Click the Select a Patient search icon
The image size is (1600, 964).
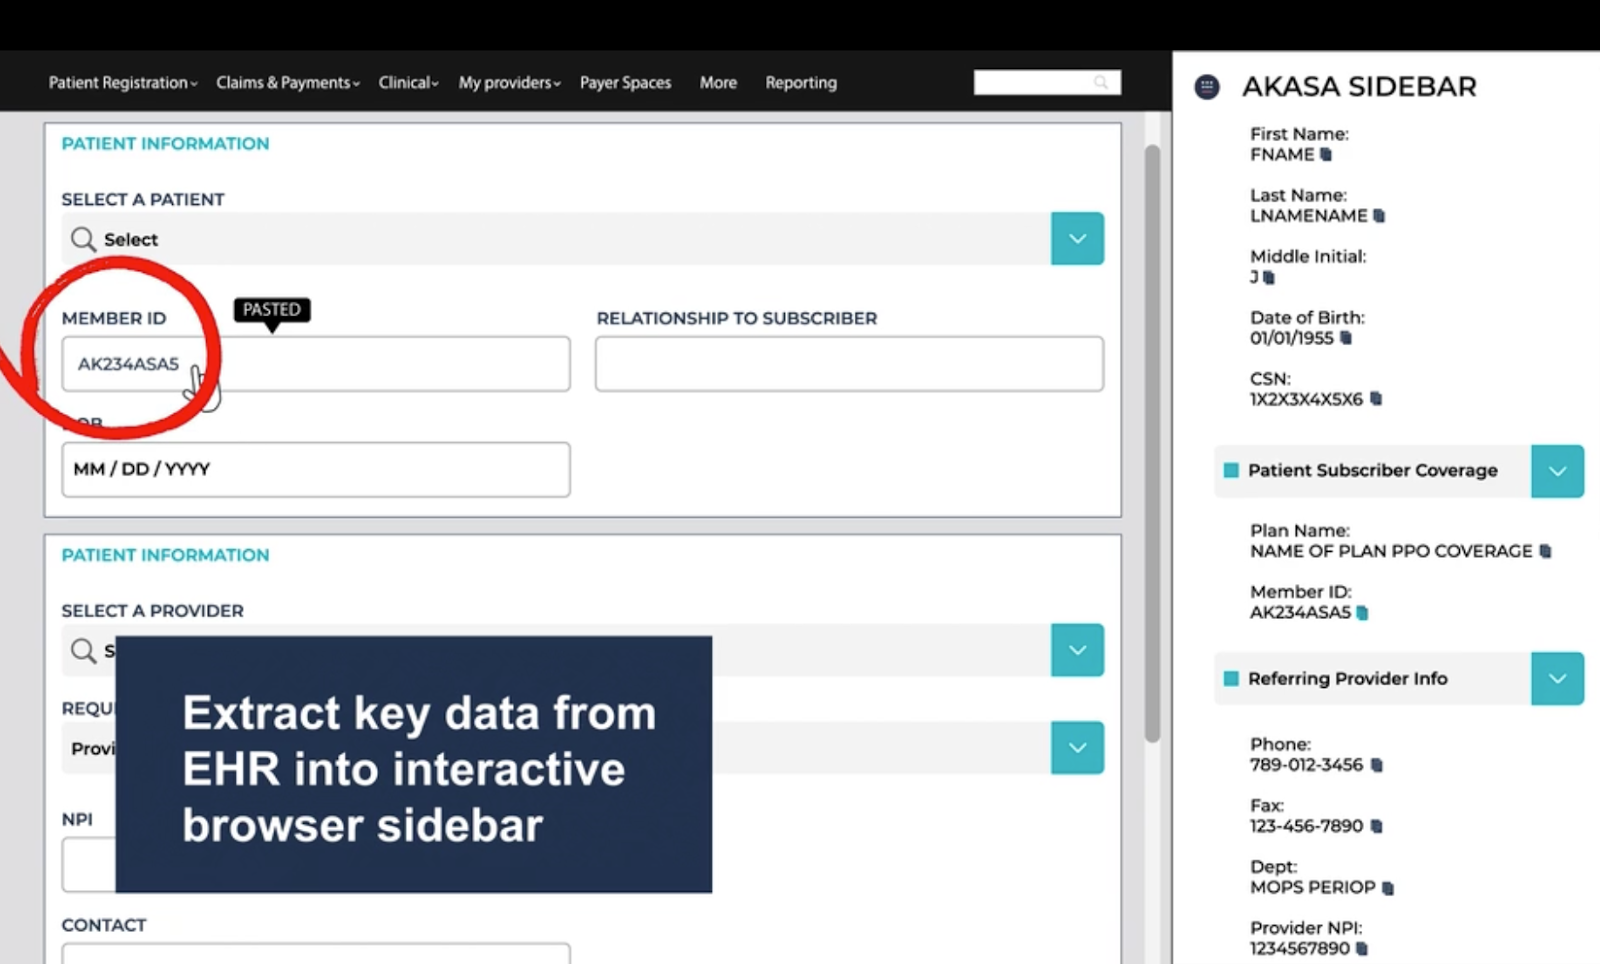point(83,239)
